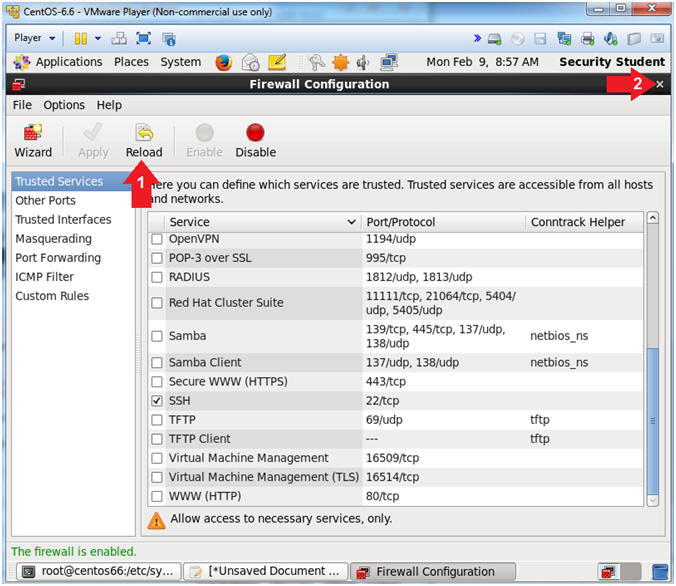Check the Samba netbios_ns service checkbox

coord(157,336)
